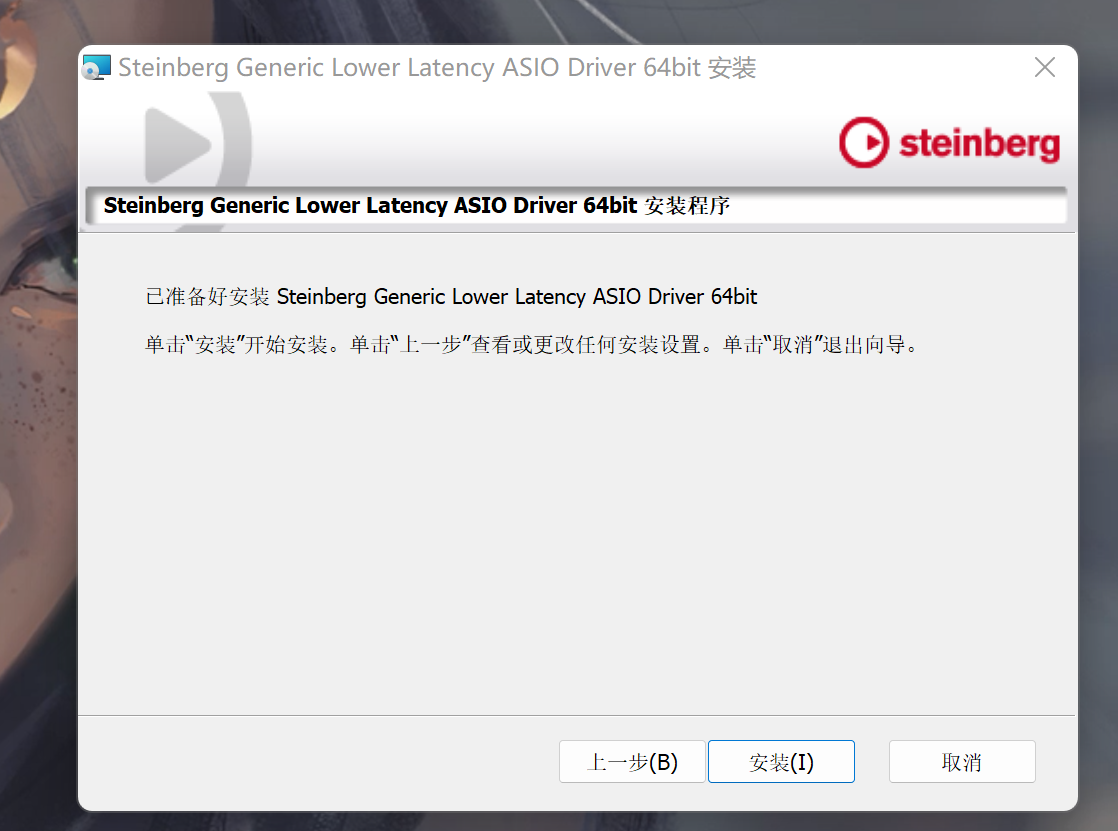Click the 已准备好安装 Steinberg status line
1118x831 pixels.
(451, 297)
